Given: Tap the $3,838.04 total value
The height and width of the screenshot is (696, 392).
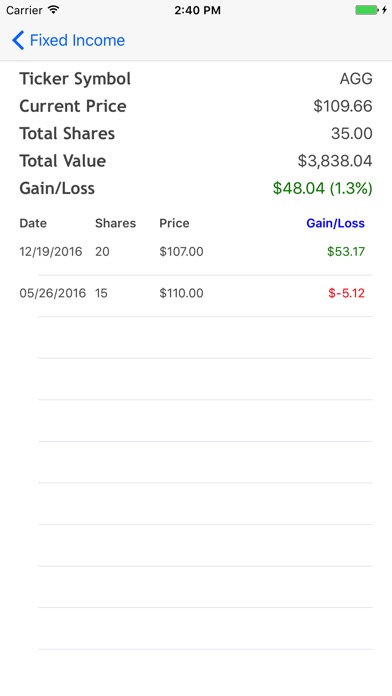Looking at the screenshot, I should coord(335,161).
